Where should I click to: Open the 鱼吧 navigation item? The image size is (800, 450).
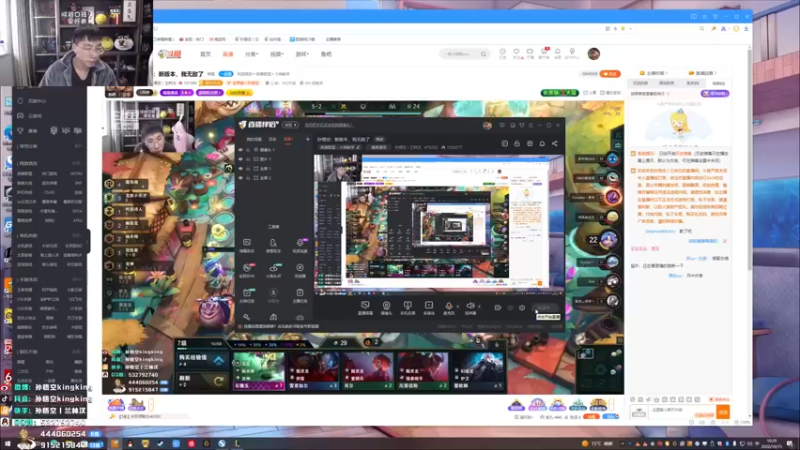point(326,54)
